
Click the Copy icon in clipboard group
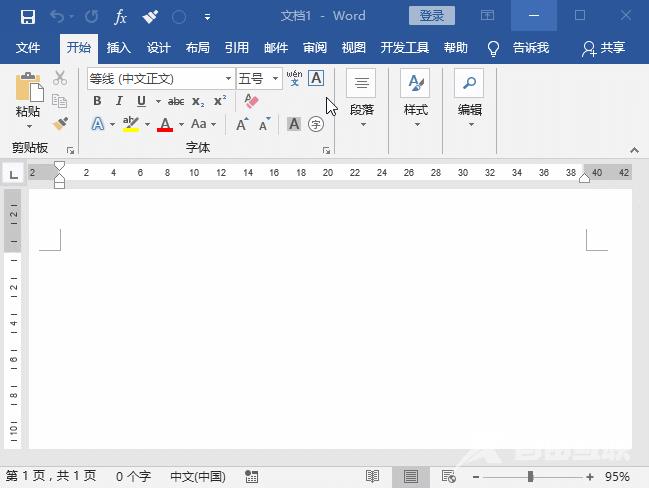(x=59, y=101)
